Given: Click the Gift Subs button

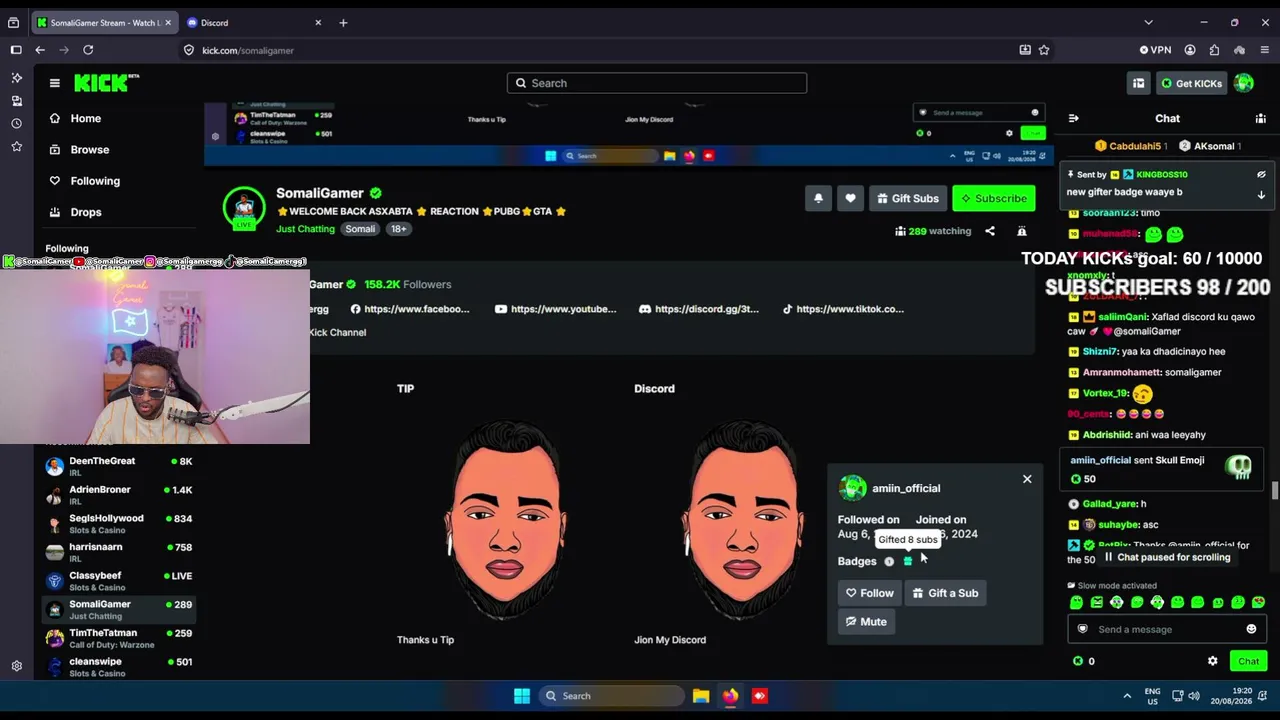Looking at the screenshot, I should [908, 198].
